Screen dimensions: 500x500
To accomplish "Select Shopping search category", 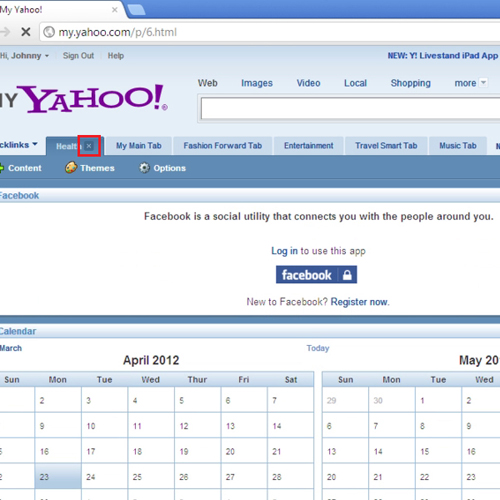I will (x=411, y=83).
